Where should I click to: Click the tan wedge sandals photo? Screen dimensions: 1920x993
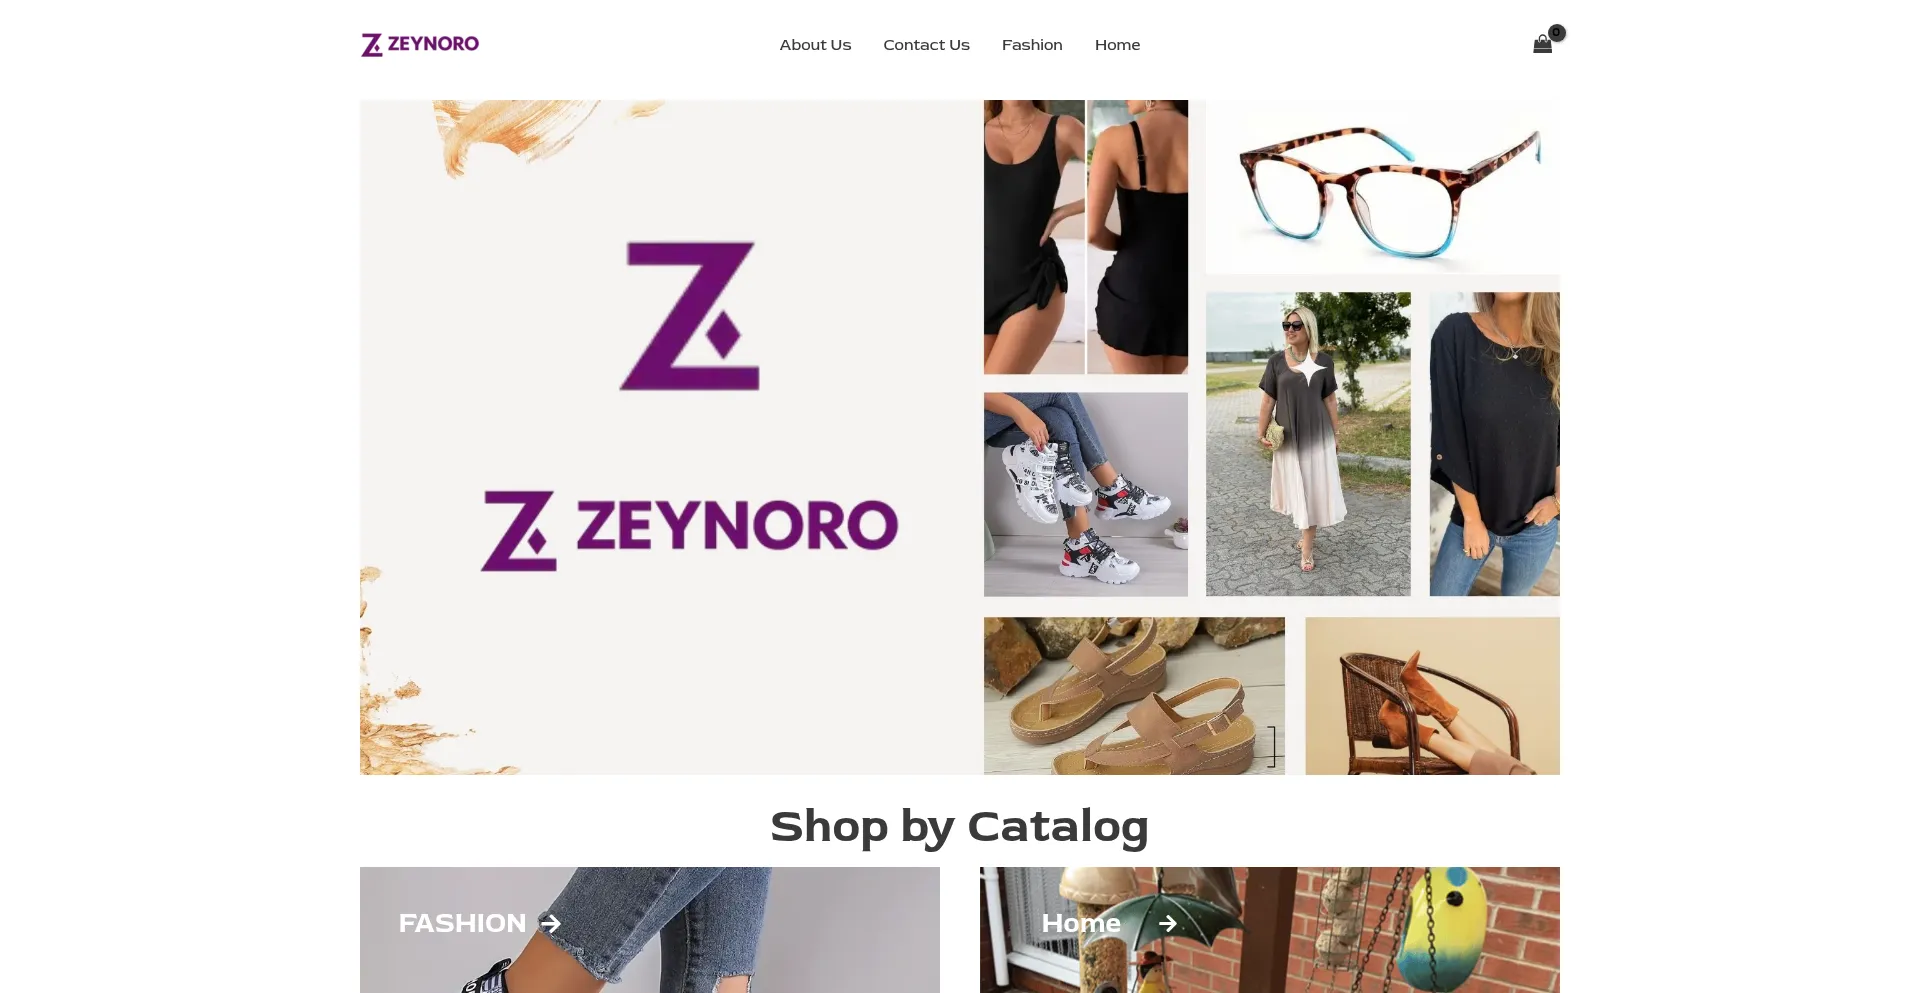coord(1134,696)
